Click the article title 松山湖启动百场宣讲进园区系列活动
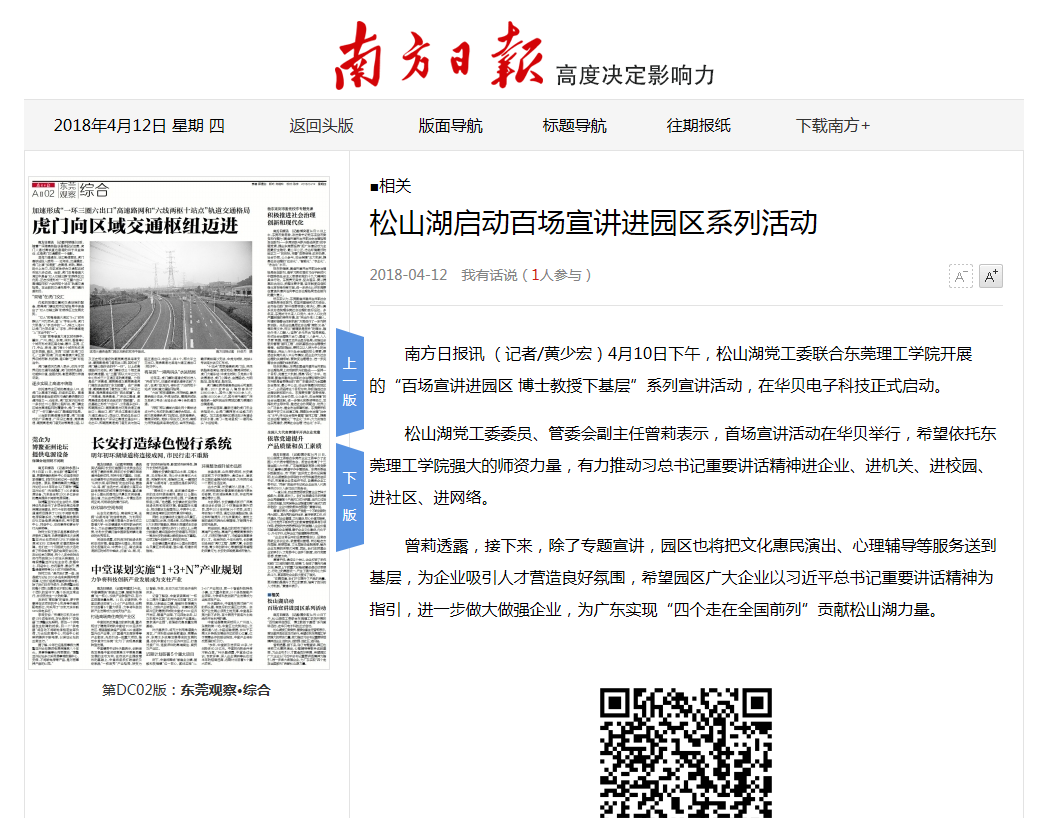1051x818 pixels. [593, 222]
